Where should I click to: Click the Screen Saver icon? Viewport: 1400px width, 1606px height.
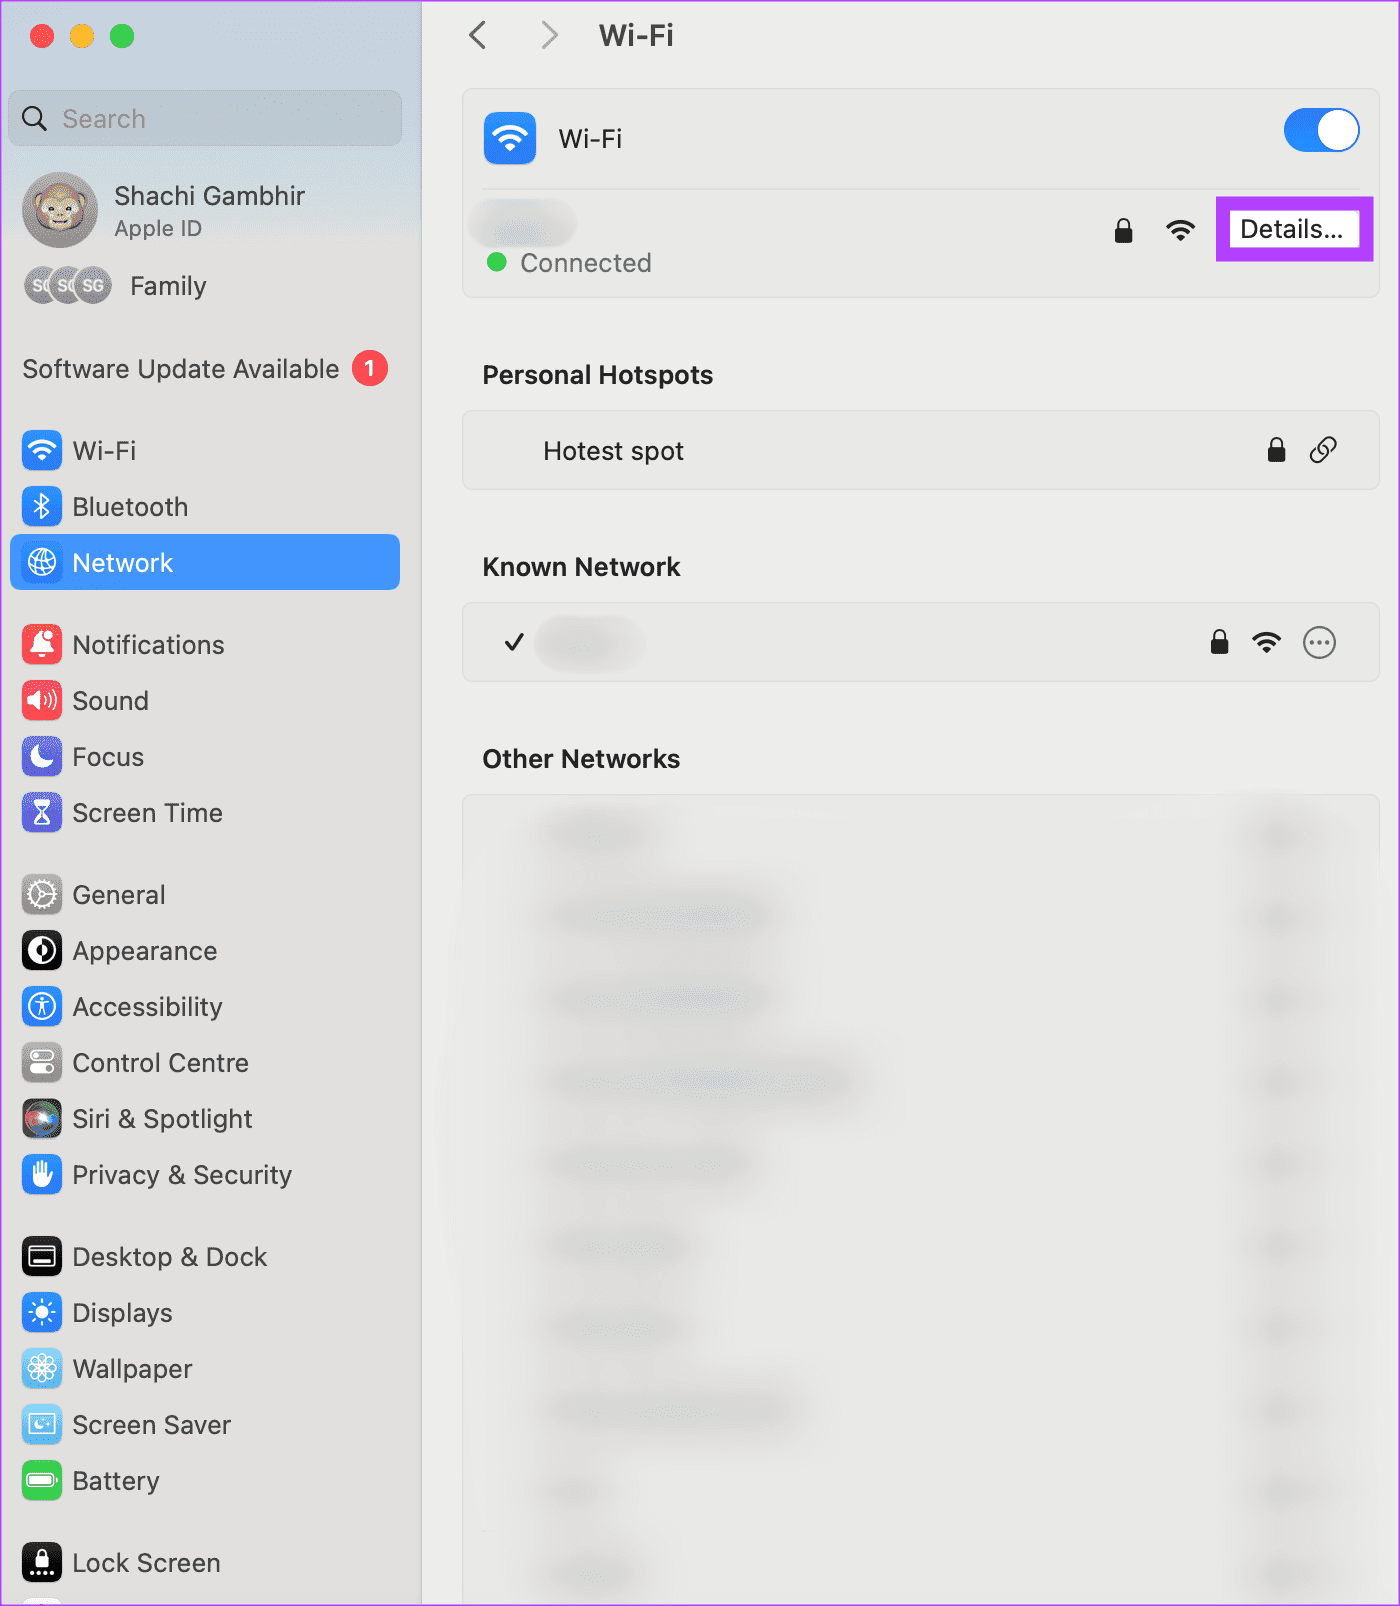(x=42, y=1425)
